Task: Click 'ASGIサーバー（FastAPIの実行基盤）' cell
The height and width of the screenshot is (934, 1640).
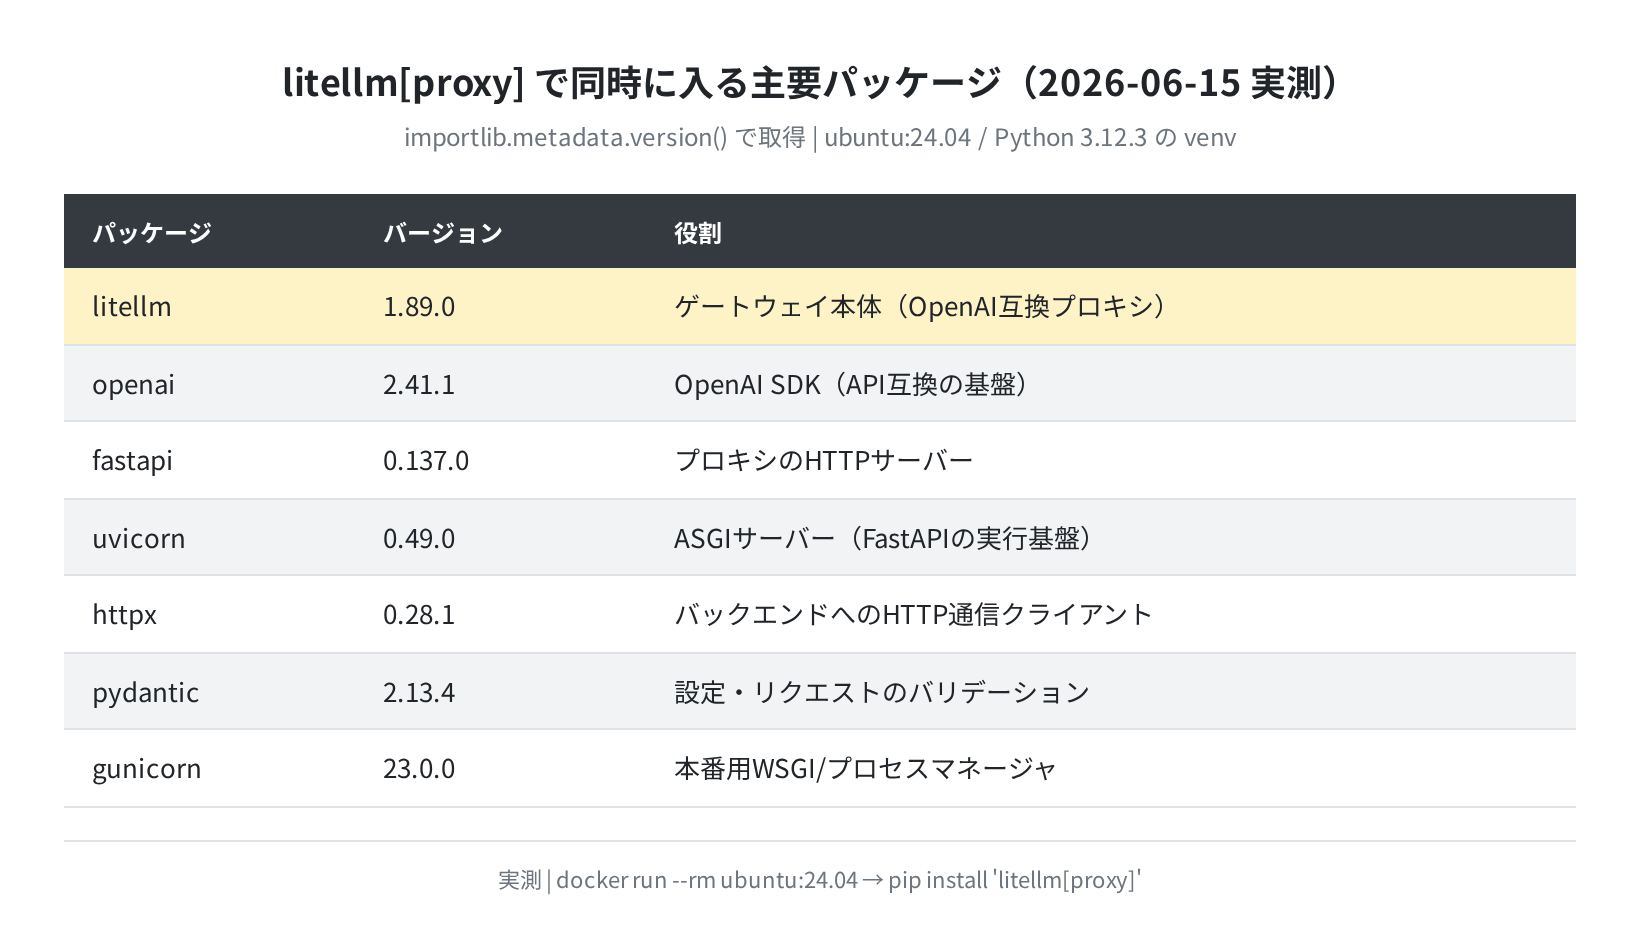Action: [883, 538]
